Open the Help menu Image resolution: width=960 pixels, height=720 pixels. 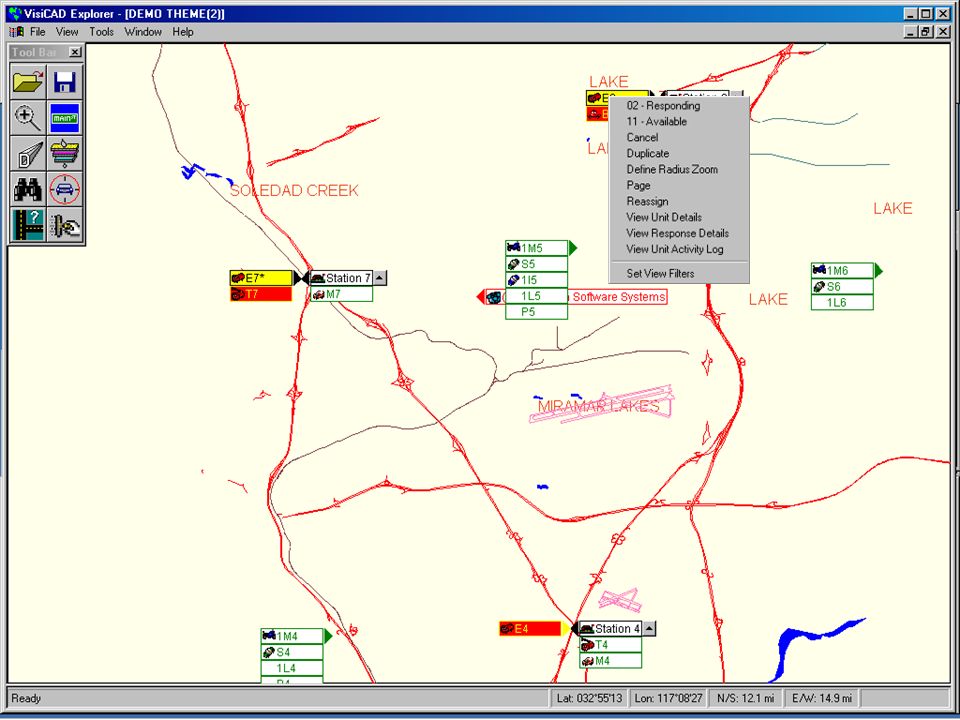[182, 32]
